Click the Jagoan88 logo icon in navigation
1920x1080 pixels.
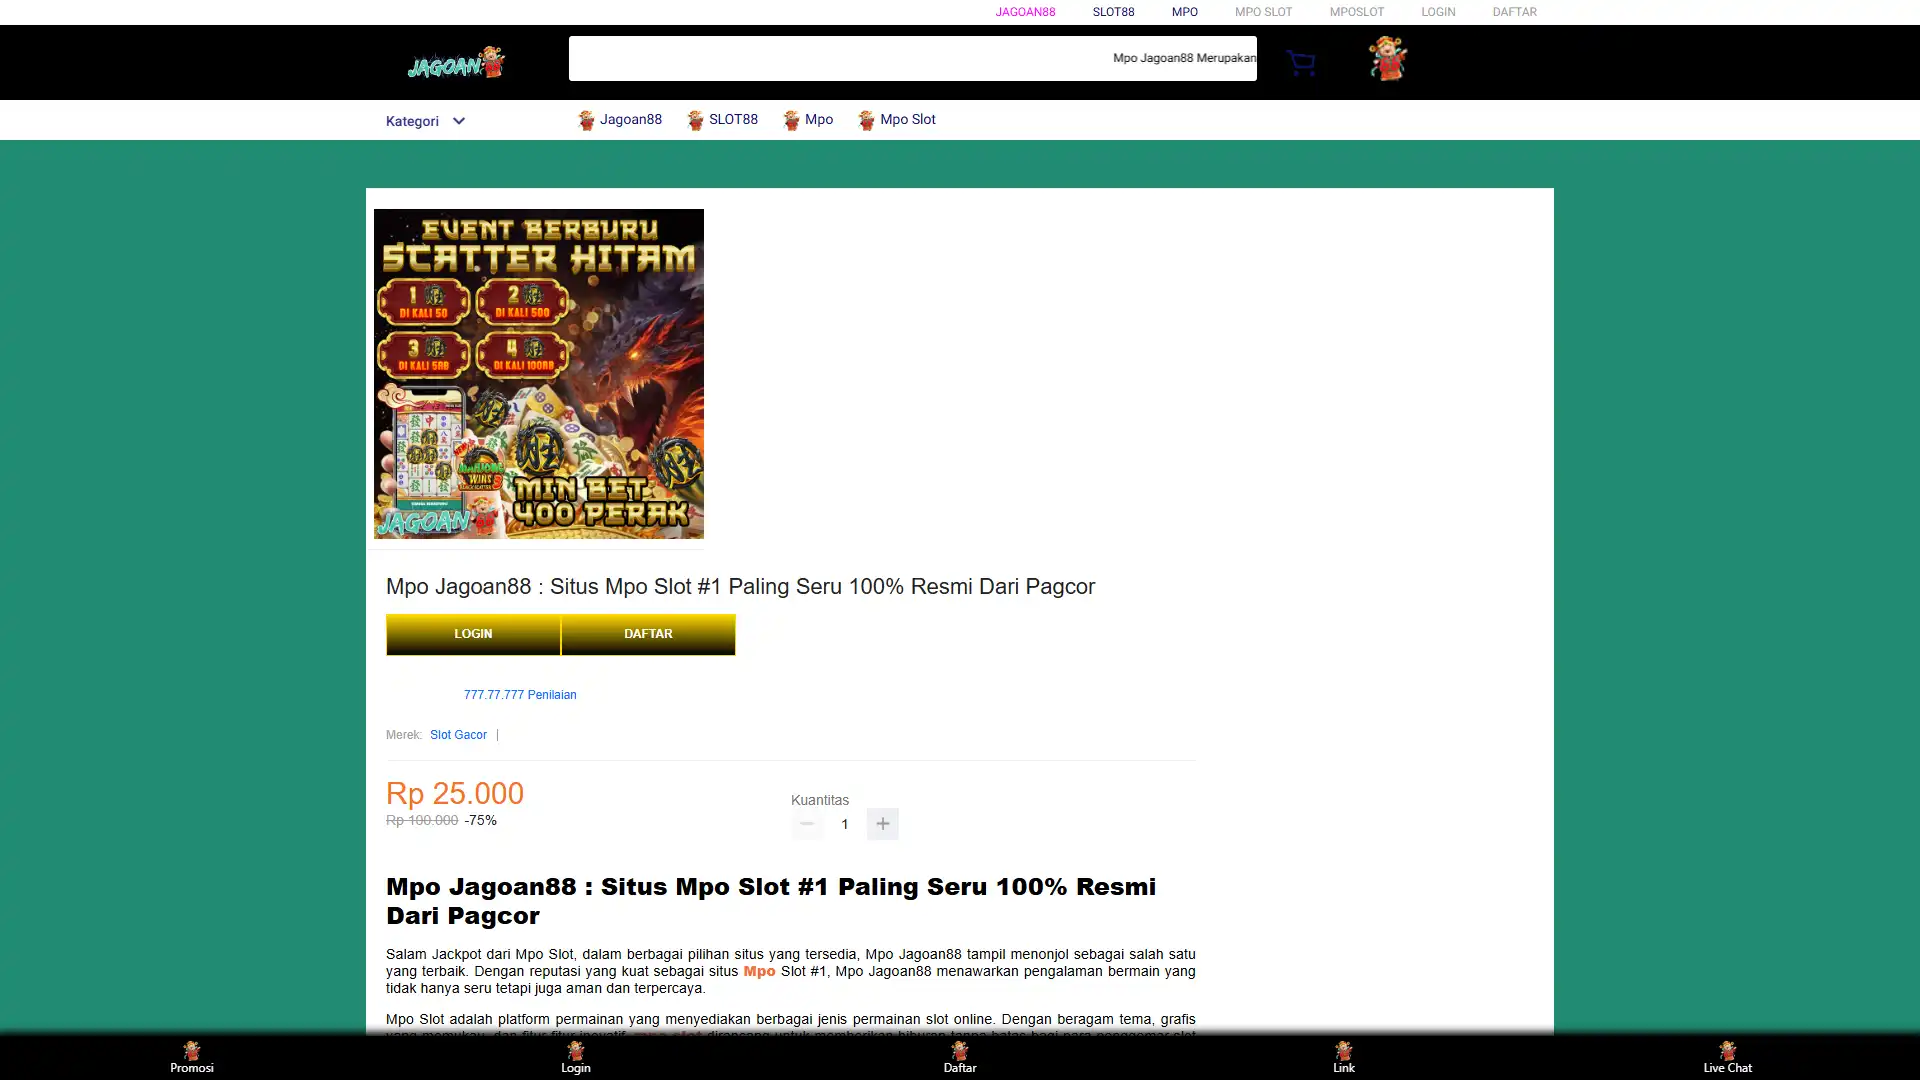tap(584, 120)
